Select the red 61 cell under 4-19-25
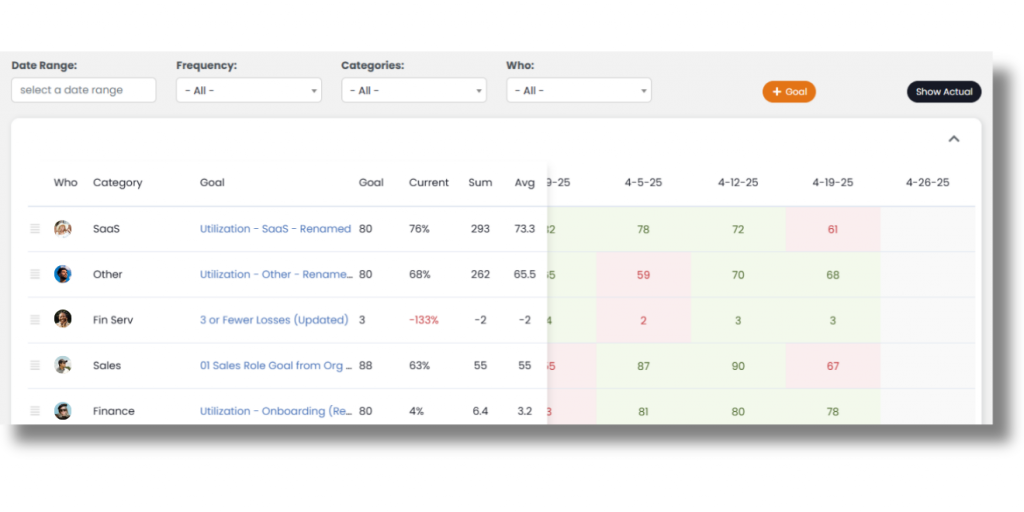This screenshot has width=1024, height=512. pyautogui.click(x=832, y=229)
